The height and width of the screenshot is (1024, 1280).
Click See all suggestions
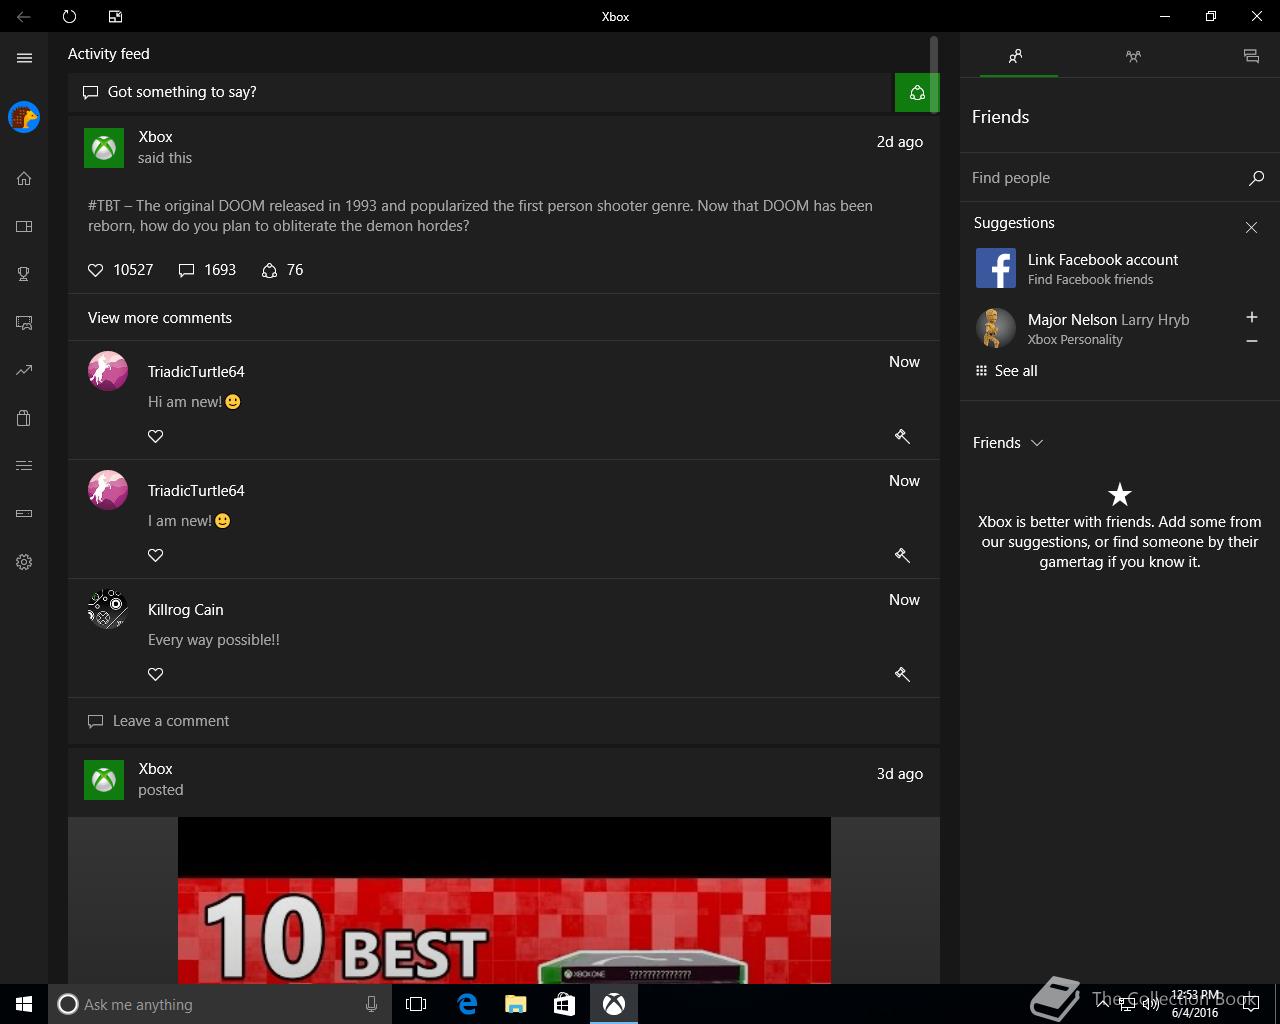tap(1006, 371)
